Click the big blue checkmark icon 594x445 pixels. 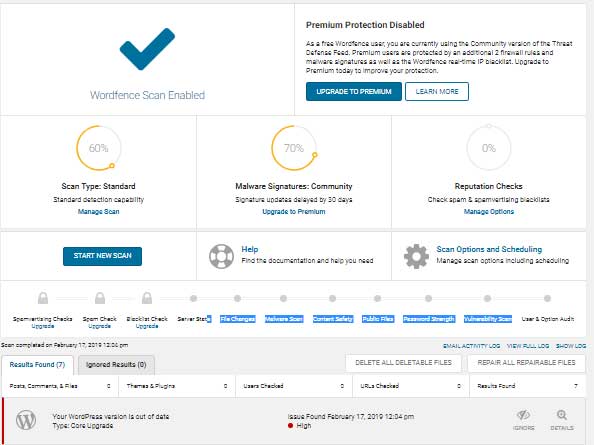[x=147, y=49]
